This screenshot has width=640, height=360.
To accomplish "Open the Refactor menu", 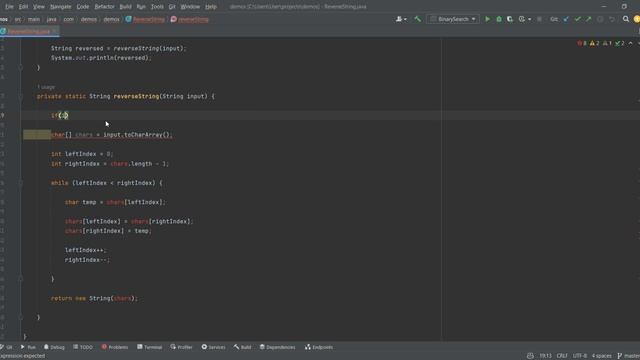I will [104, 7].
